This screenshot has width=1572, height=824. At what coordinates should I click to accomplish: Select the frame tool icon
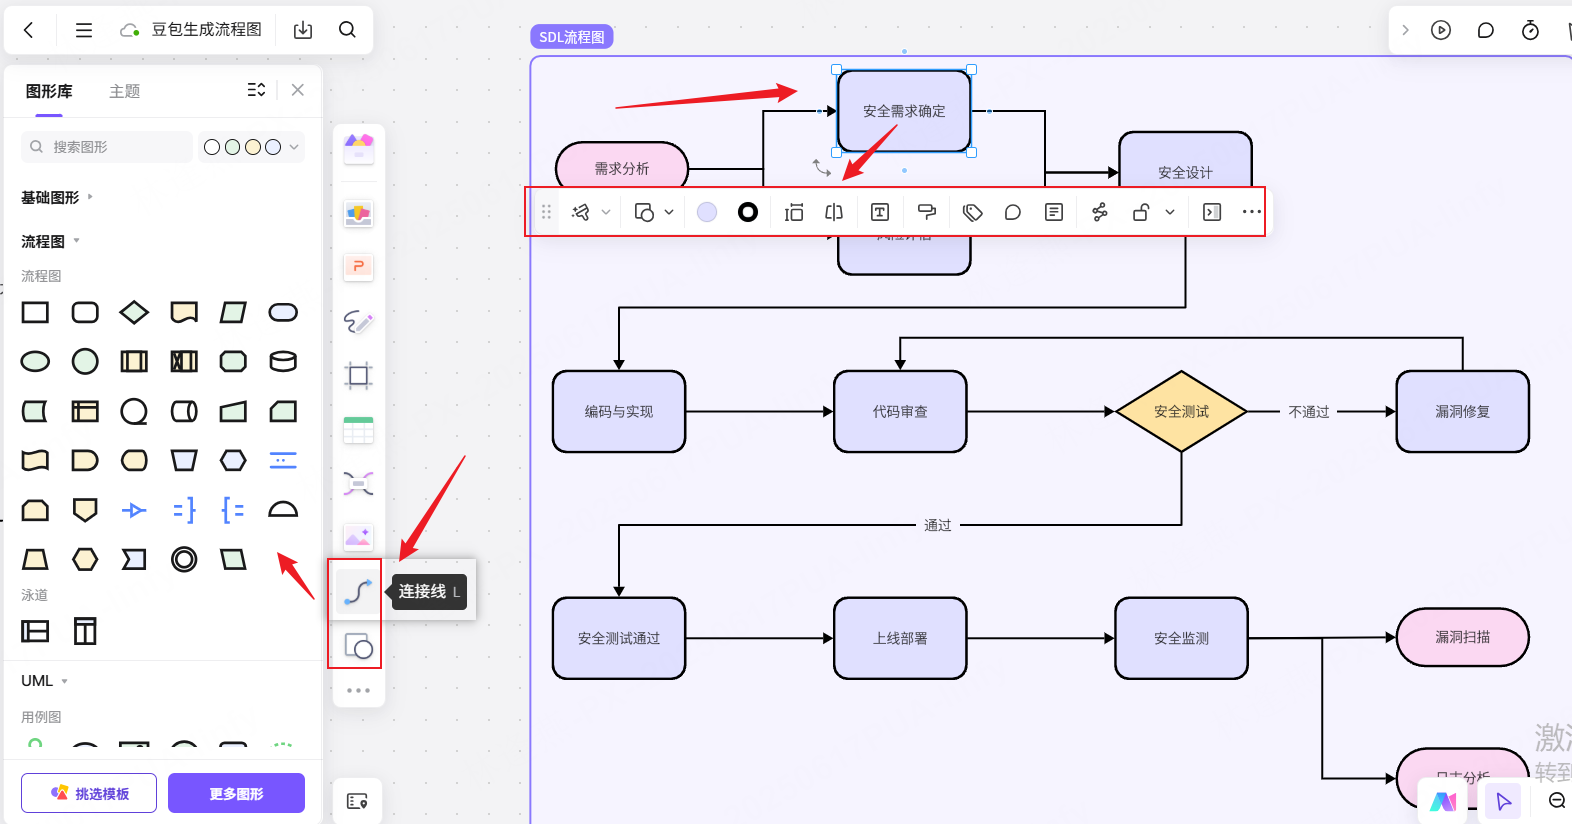pyautogui.click(x=358, y=376)
